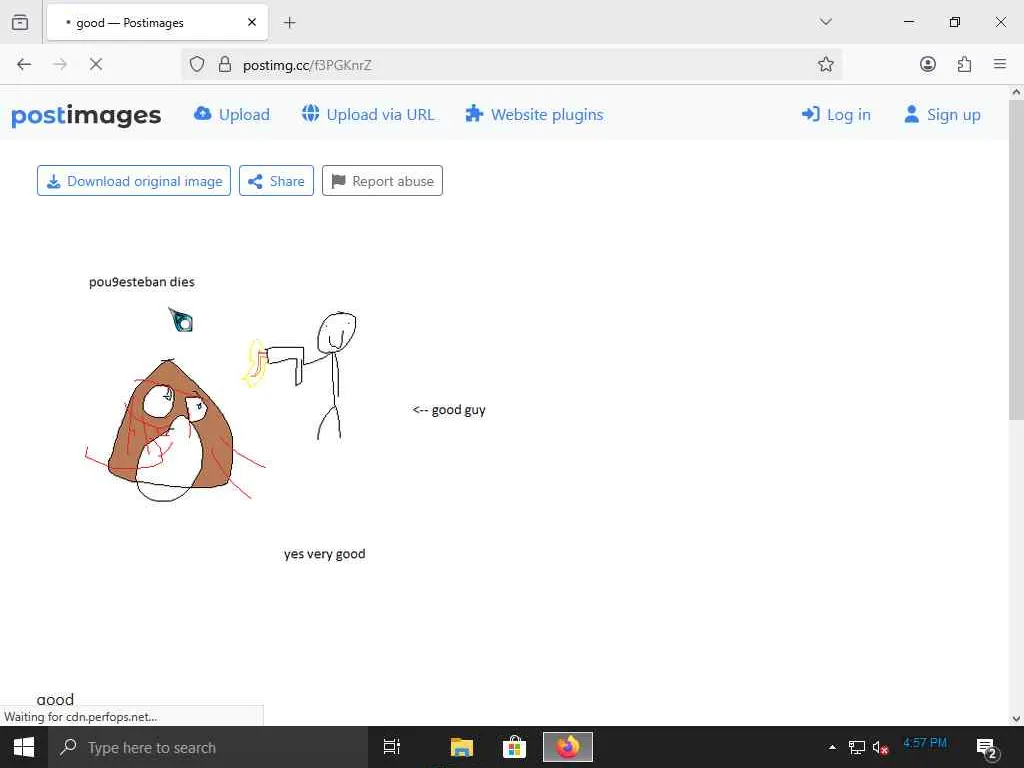Go to postimages home logo
Screen dimensions: 1024x768
point(86,115)
